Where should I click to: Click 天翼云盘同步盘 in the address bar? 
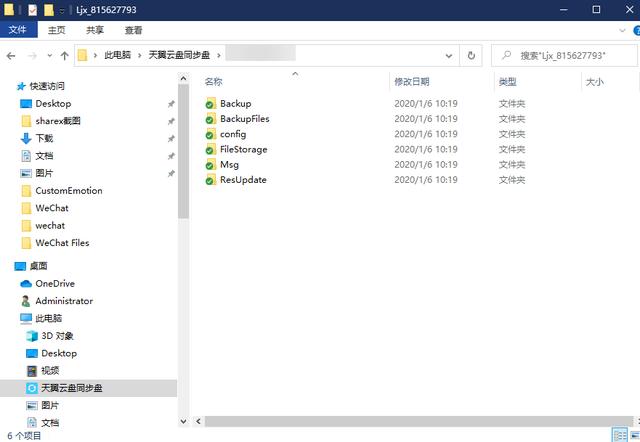click(179, 55)
